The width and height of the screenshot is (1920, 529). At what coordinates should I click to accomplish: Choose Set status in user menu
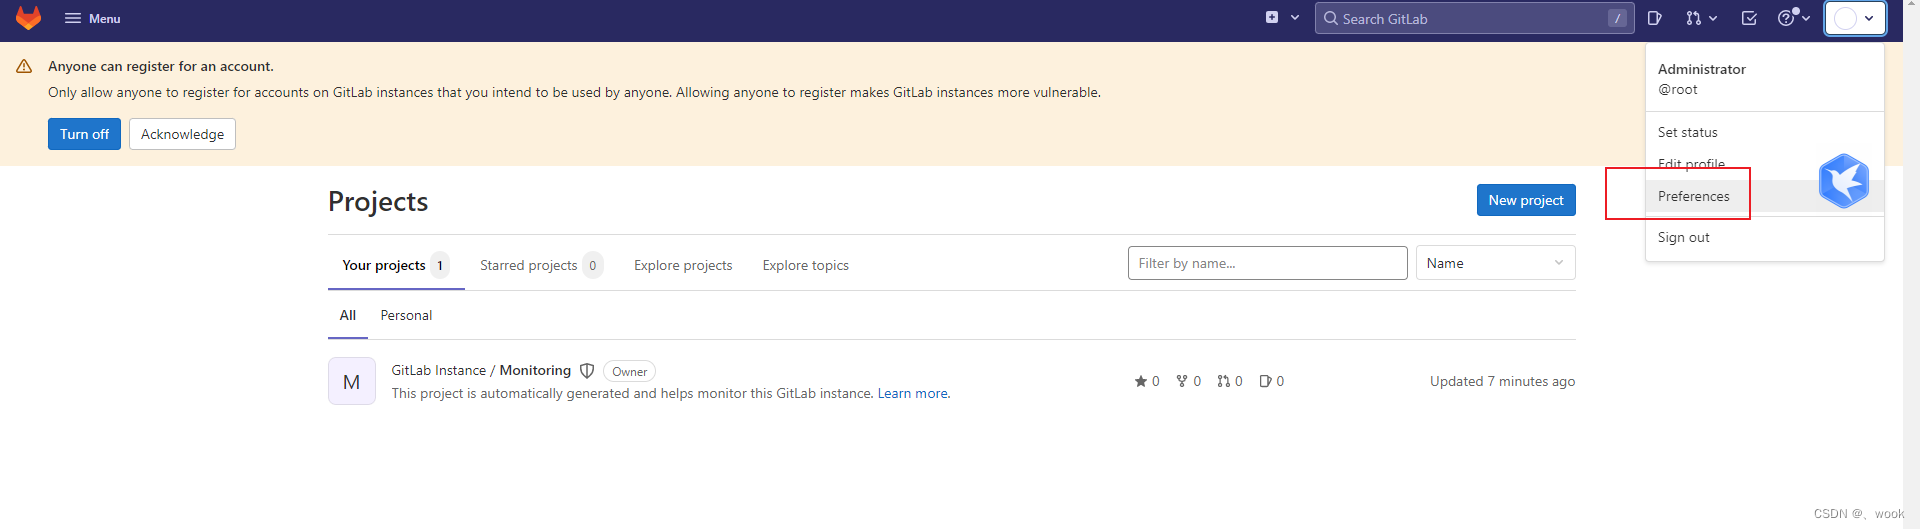coord(1688,132)
